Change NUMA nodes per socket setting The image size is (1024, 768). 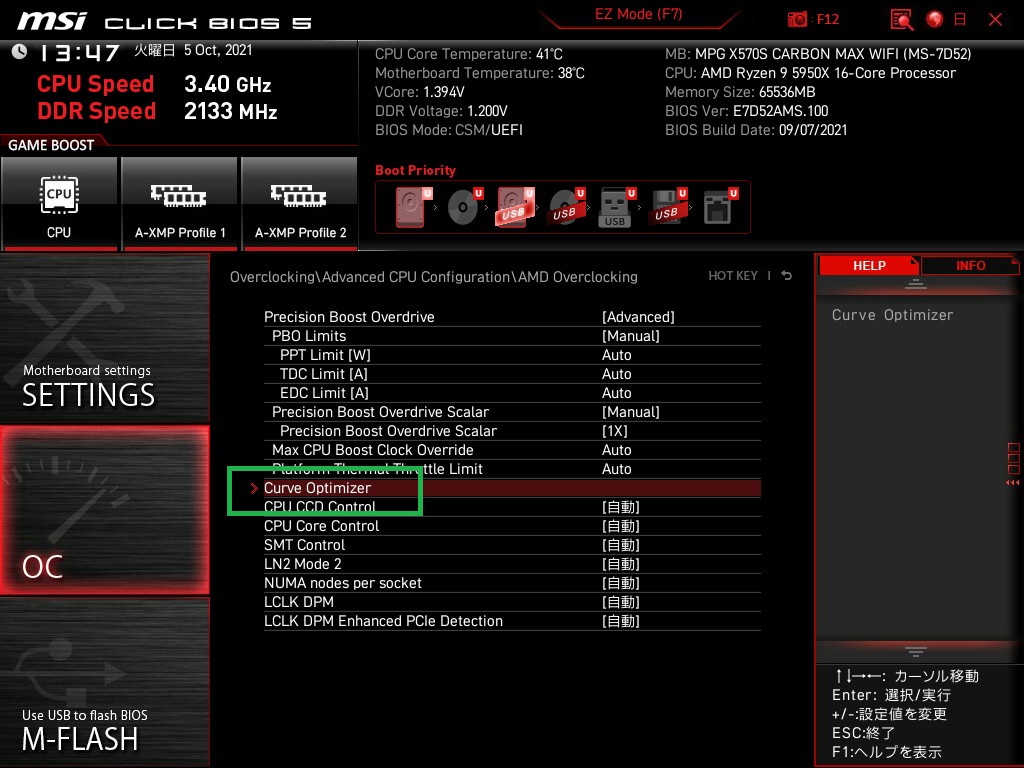pyautogui.click(x=512, y=583)
